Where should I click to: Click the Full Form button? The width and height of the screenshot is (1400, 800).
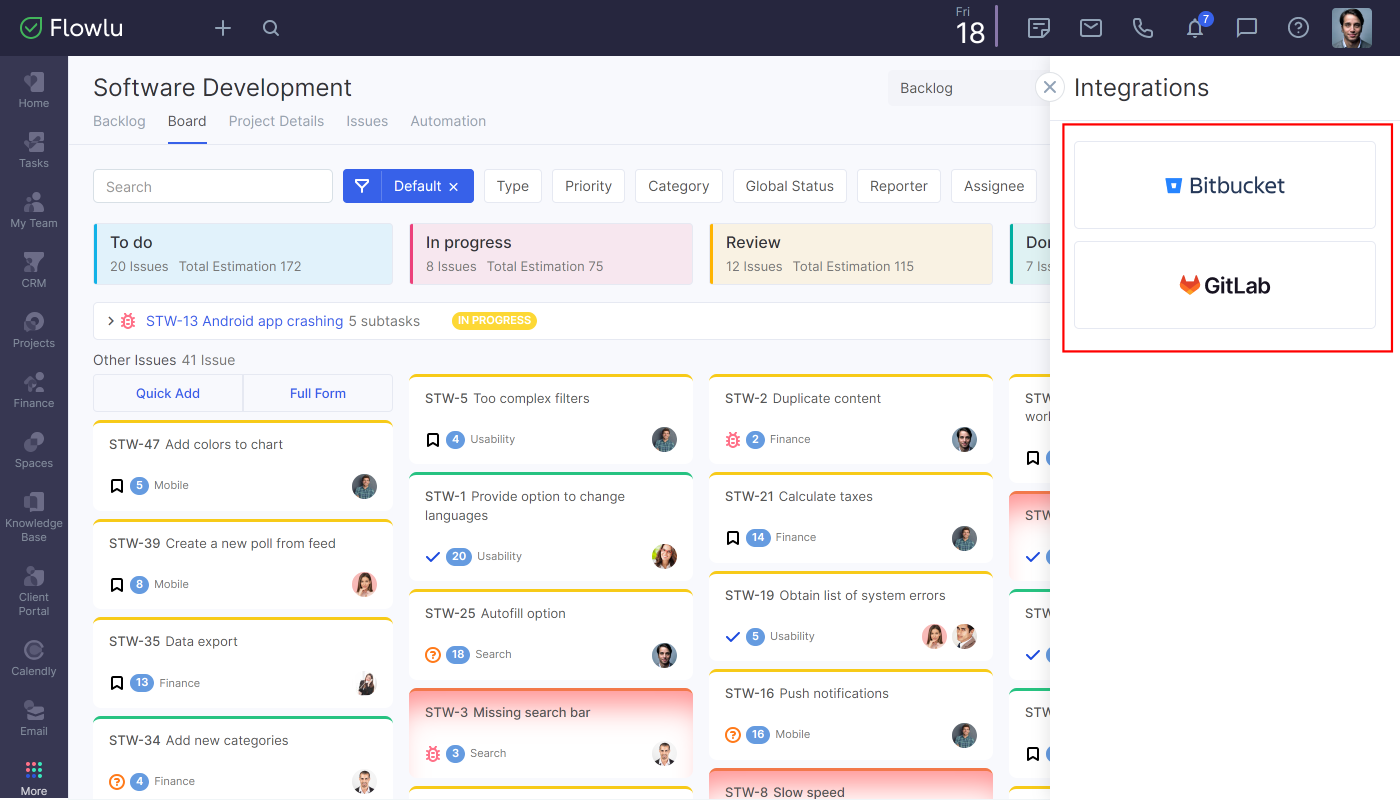point(318,393)
